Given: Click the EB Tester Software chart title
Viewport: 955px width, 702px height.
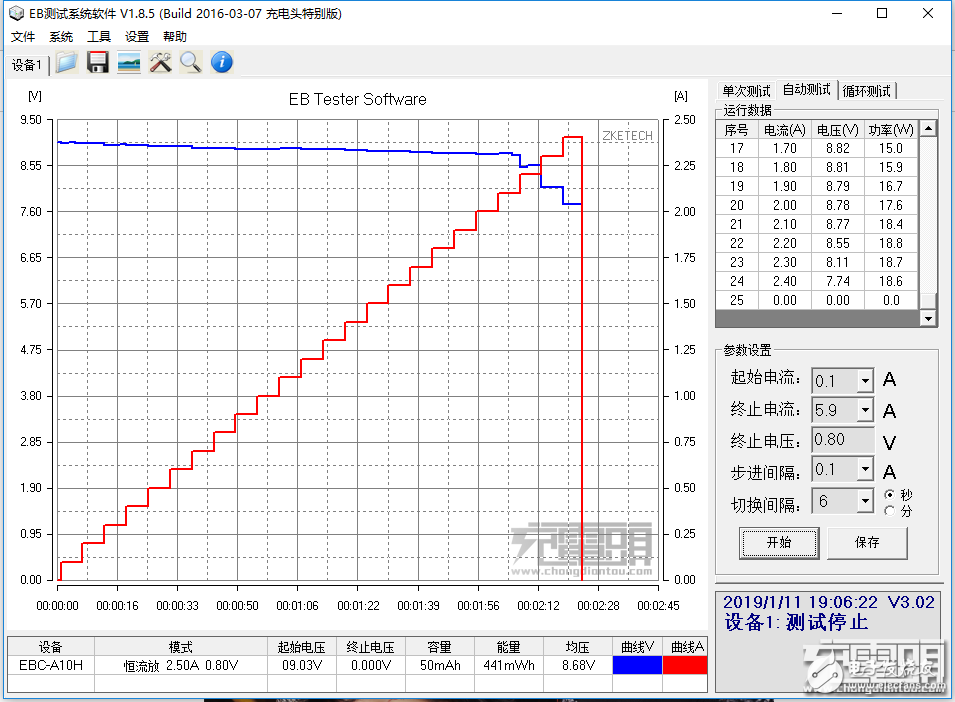Looking at the screenshot, I should [358, 99].
